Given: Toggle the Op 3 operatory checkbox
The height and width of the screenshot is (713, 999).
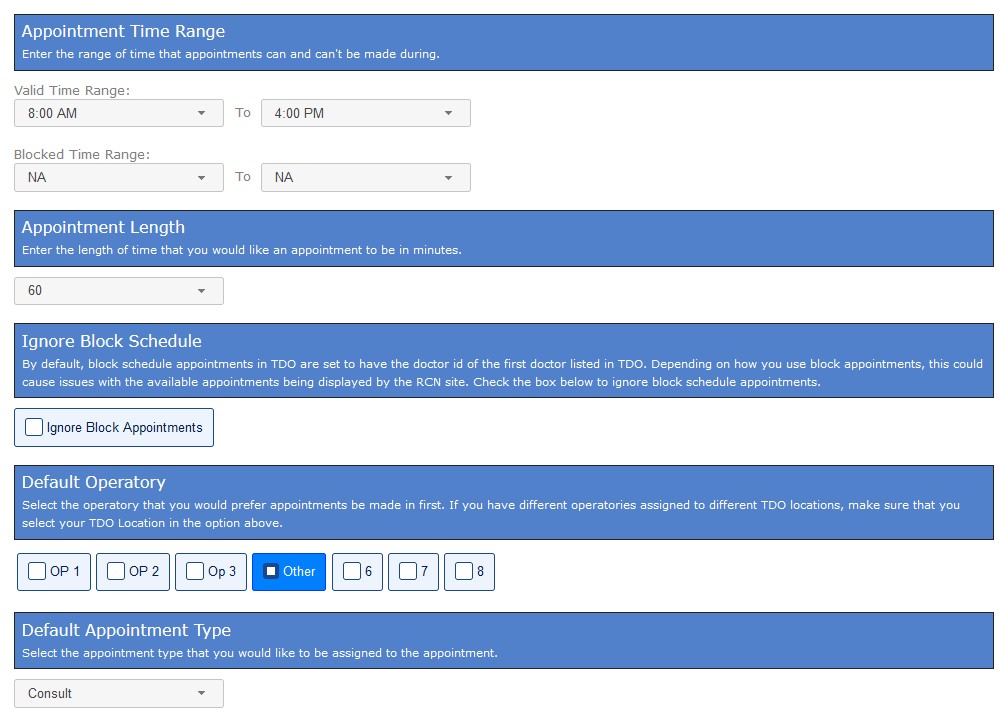Looking at the screenshot, I should coord(195,571).
